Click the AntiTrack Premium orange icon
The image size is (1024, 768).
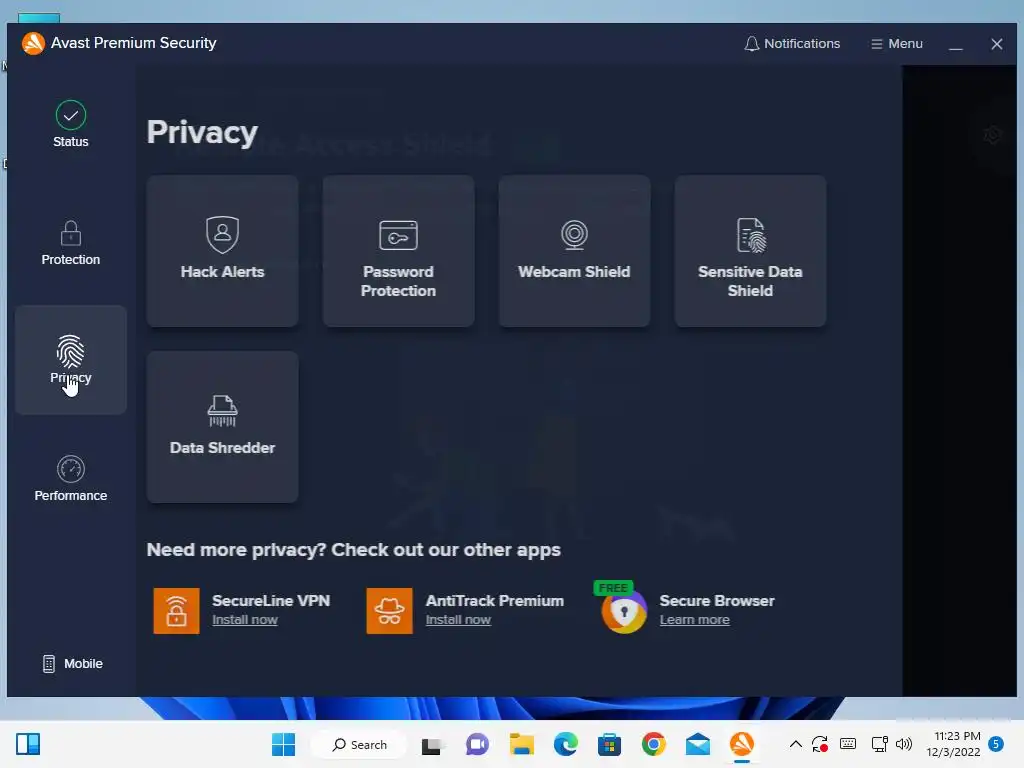pos(389,611)
